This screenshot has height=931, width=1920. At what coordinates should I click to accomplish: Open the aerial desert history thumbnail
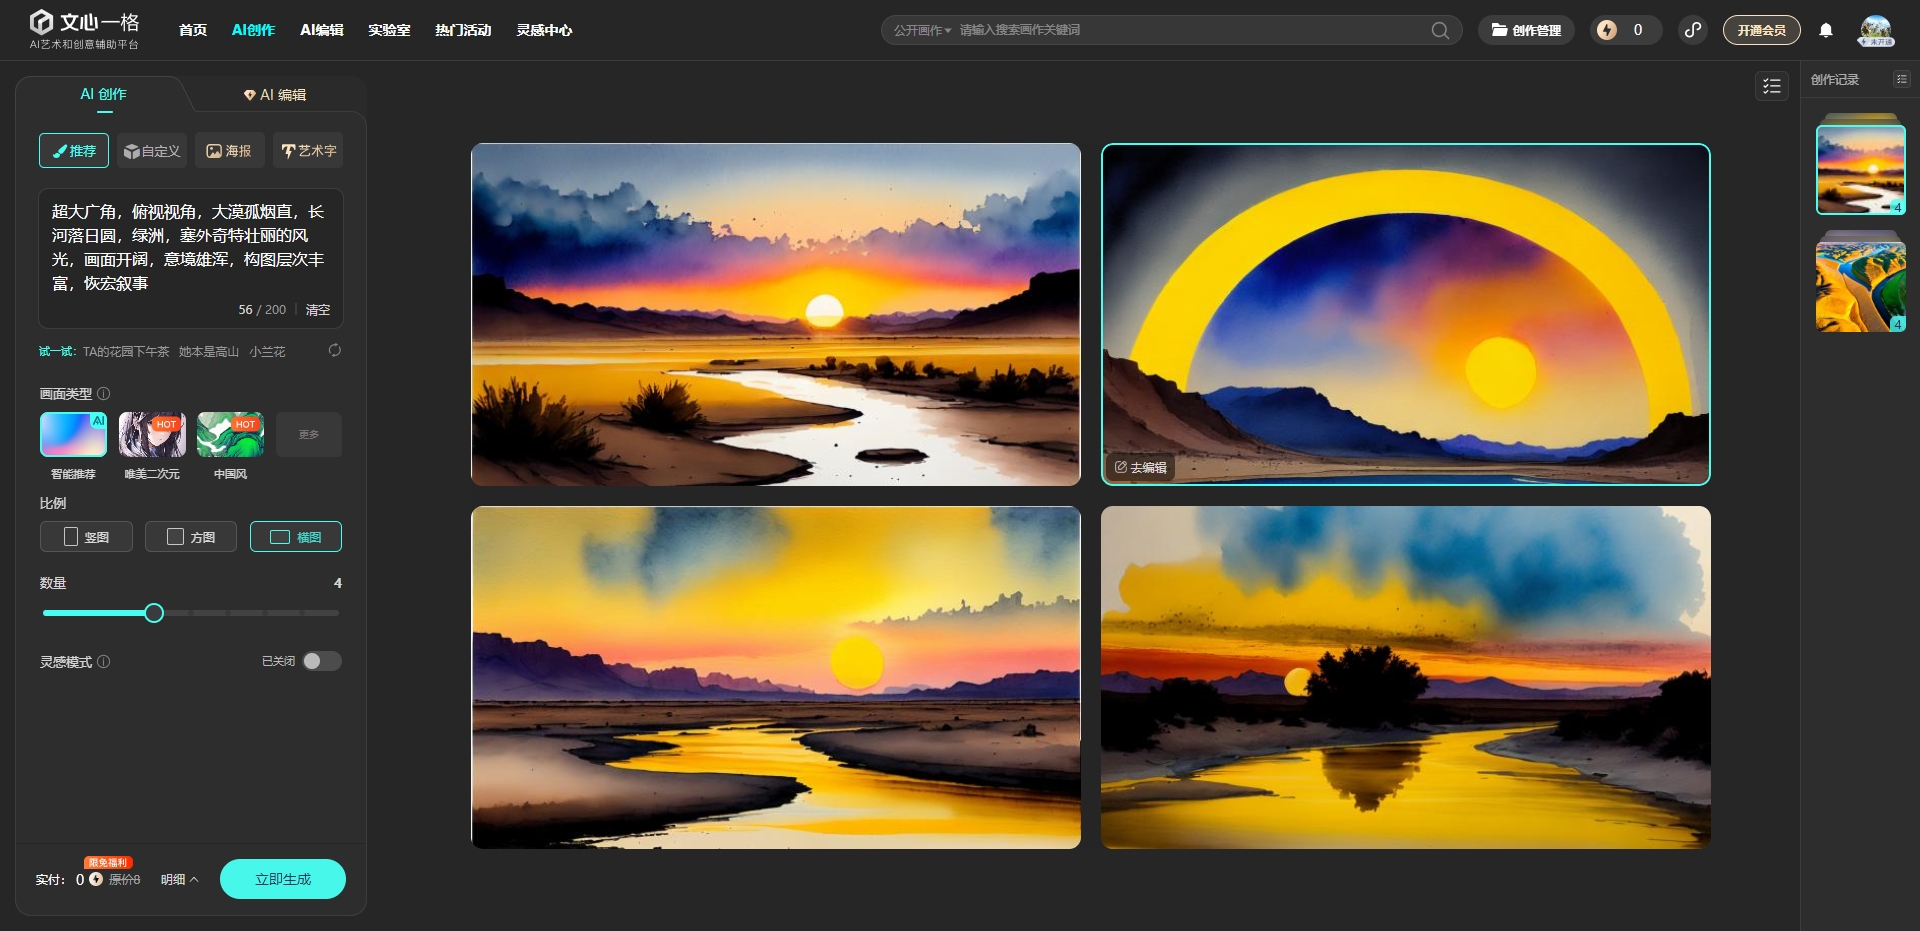click(1861, 286)
